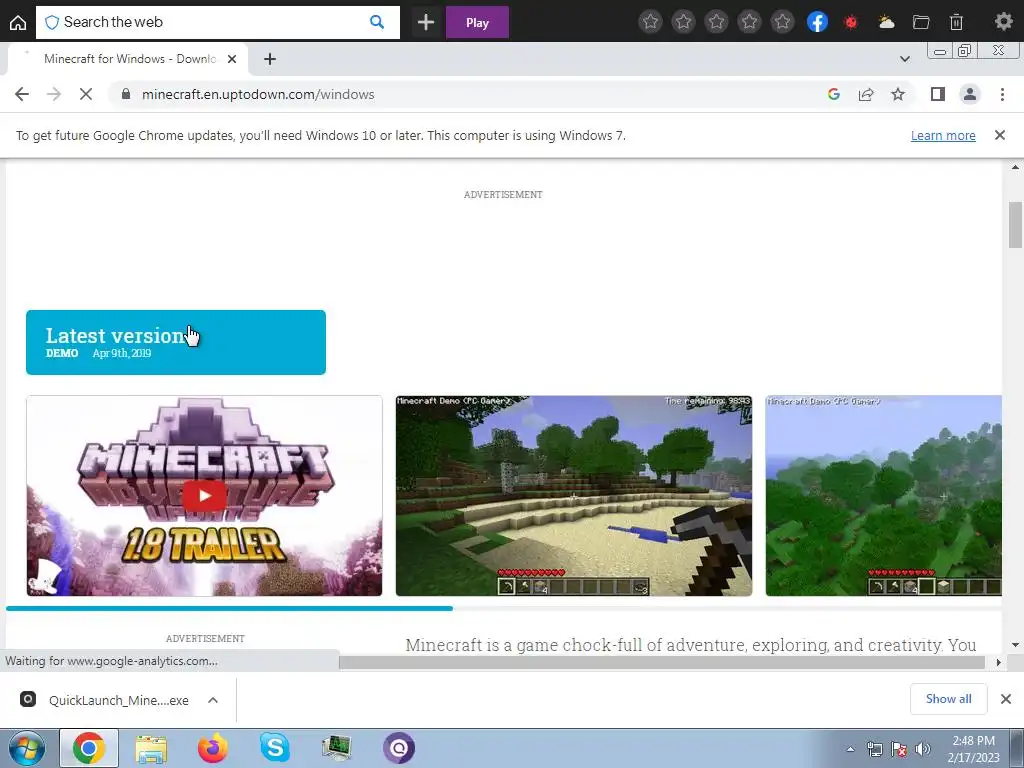The image size is (1024, 768).
Task: Click the horizontal scrollbar at page bottom
Action: click(x=662, y=662)
